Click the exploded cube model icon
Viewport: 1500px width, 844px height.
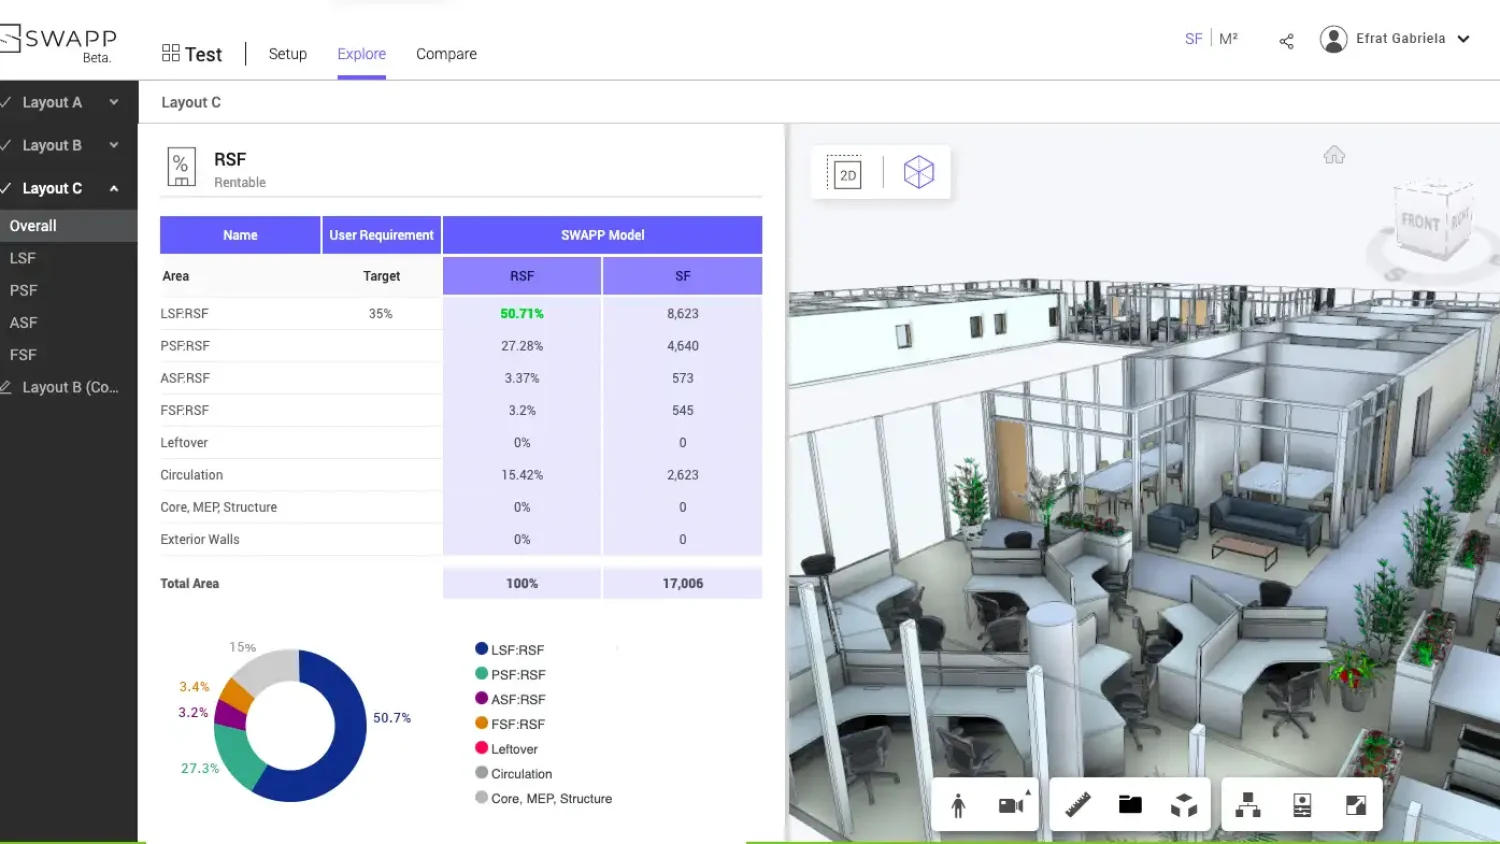pos(1184,805)
